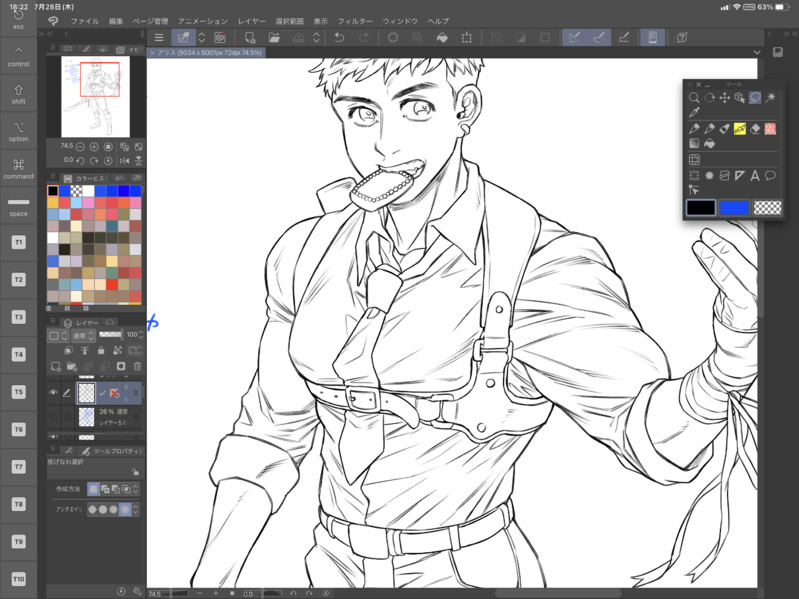This screenshot has height=599, width=799.
Task: Select the Move layer tool with four arrows
Action: point(724,97)
